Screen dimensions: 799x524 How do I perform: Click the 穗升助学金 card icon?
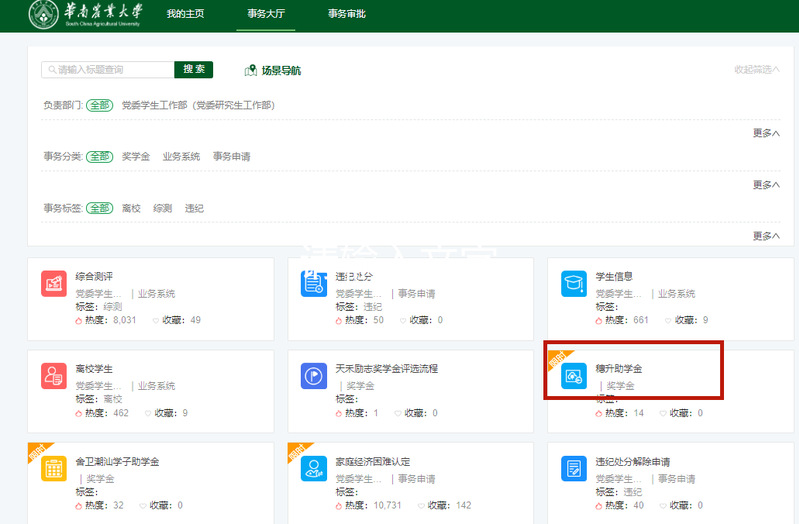point(574,376)
